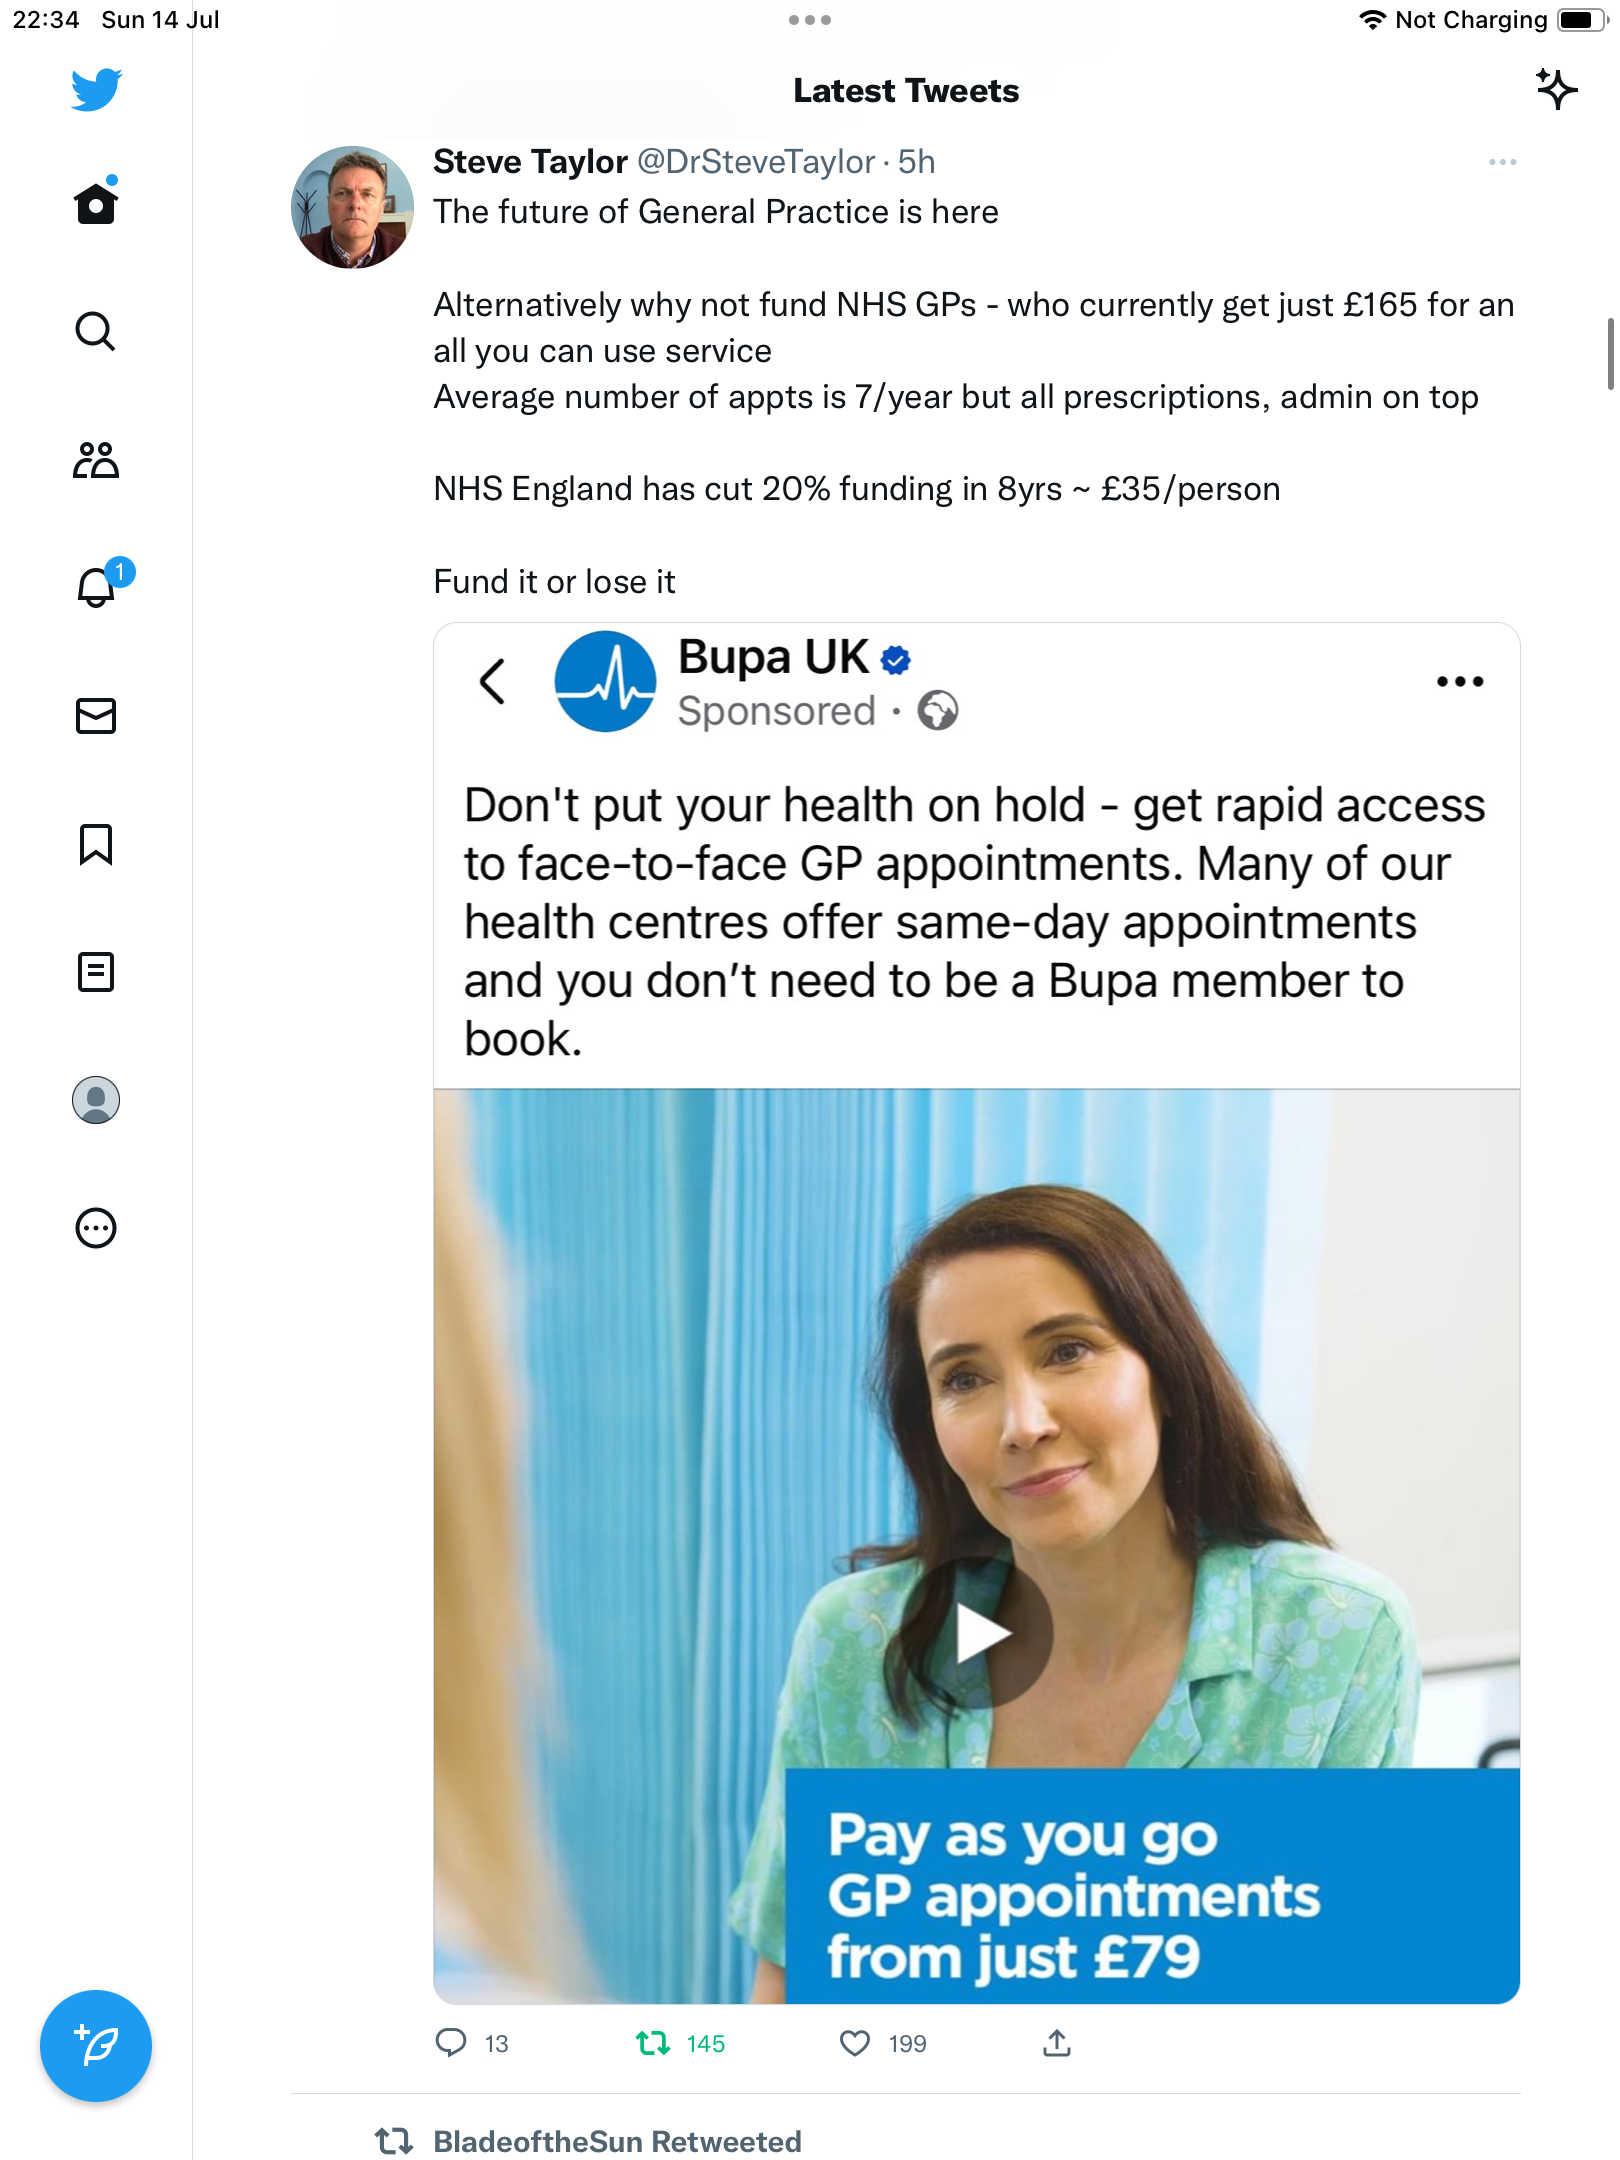Compose a new tweet
Image resolution: width=1620 pixels, height=2160 pixels.
(x=96, y=2046)
